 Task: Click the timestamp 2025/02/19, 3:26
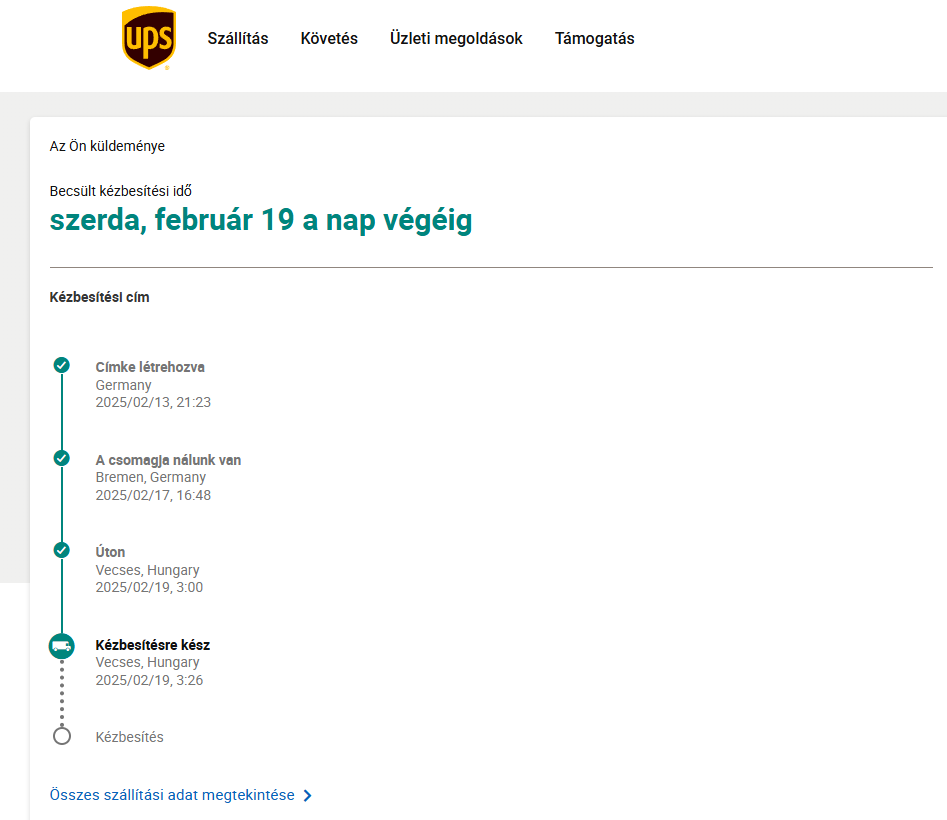pyautogui.click(x=149, y=680)
